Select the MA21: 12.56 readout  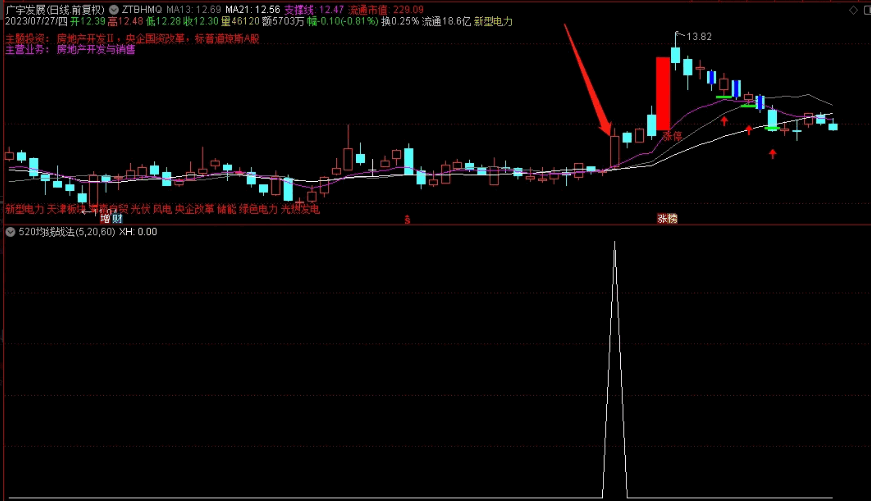pos(253,9)
